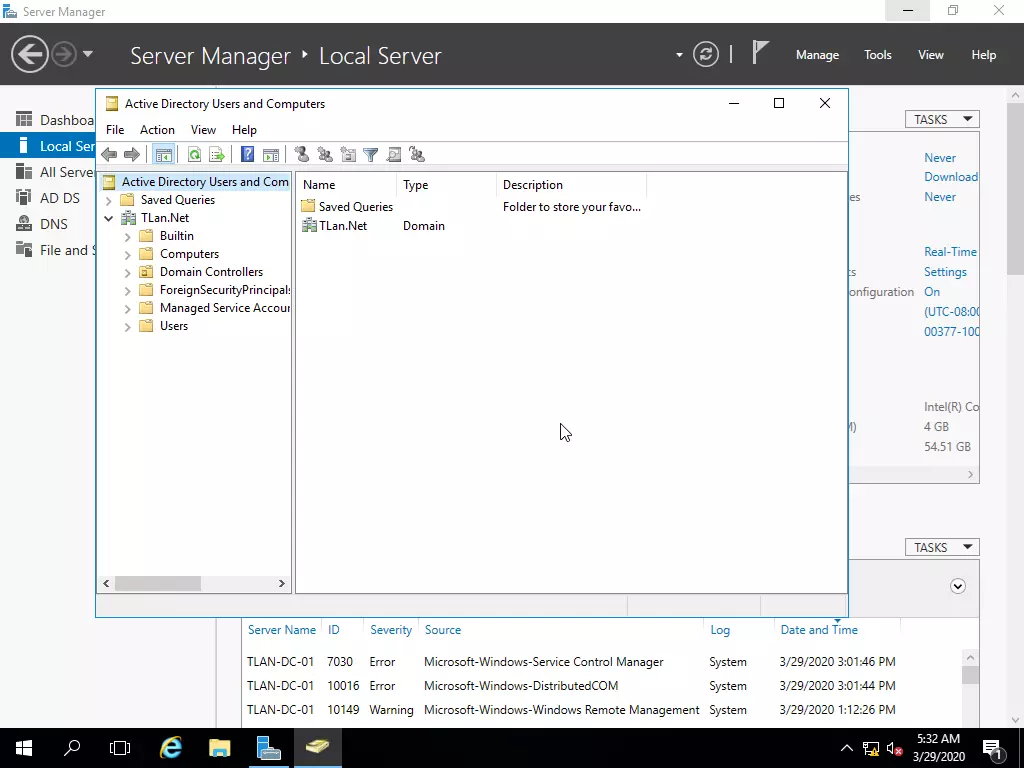The height and width of the screenshot is (768, 1024).
Task: Click the circular expand chevron in the Events section
Action: 957,586
